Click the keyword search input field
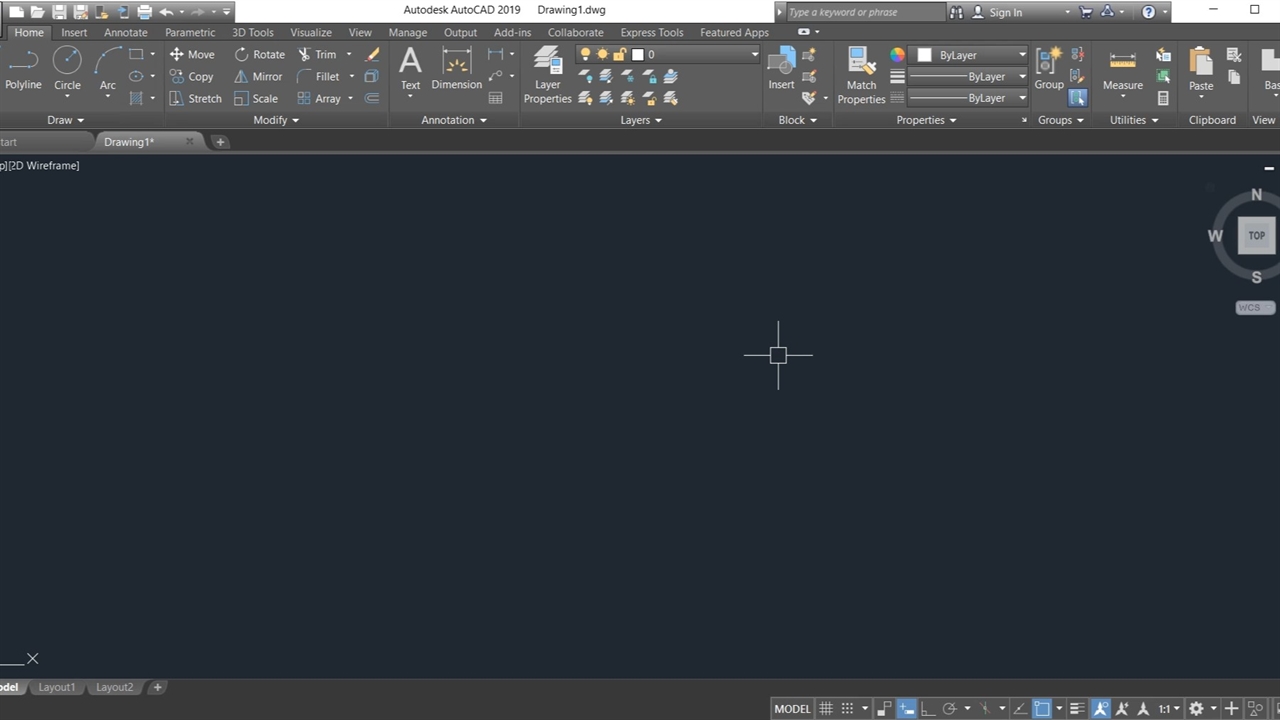 [864, 12]
